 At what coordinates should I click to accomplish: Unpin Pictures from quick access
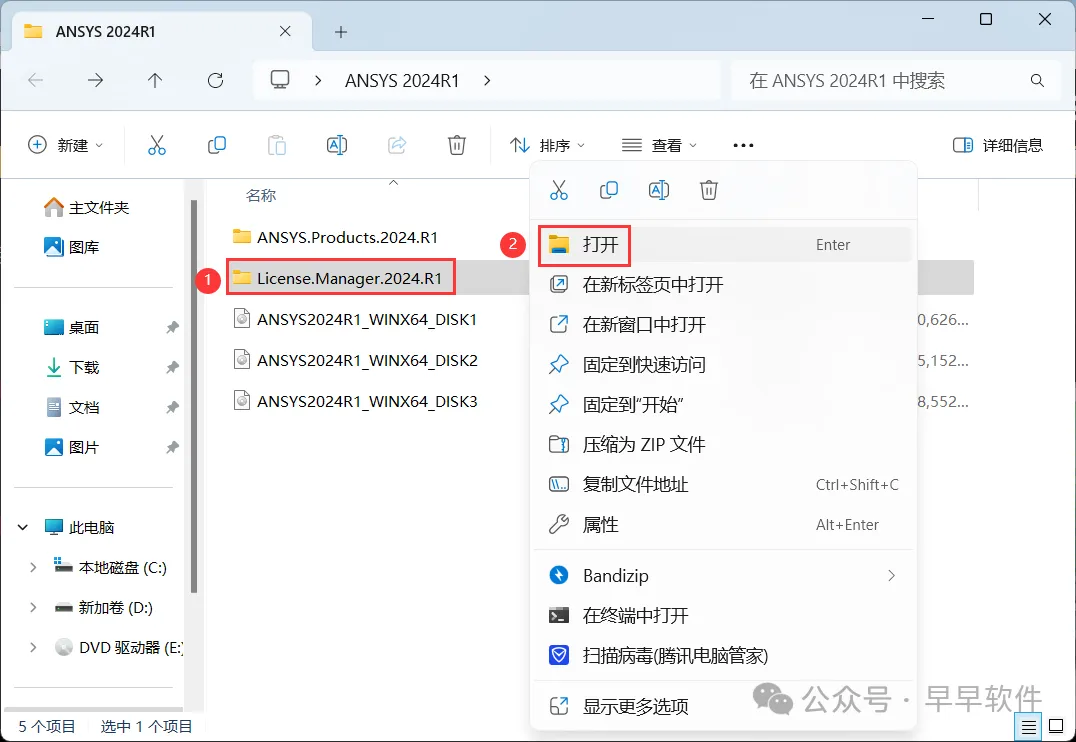point(172,448)
